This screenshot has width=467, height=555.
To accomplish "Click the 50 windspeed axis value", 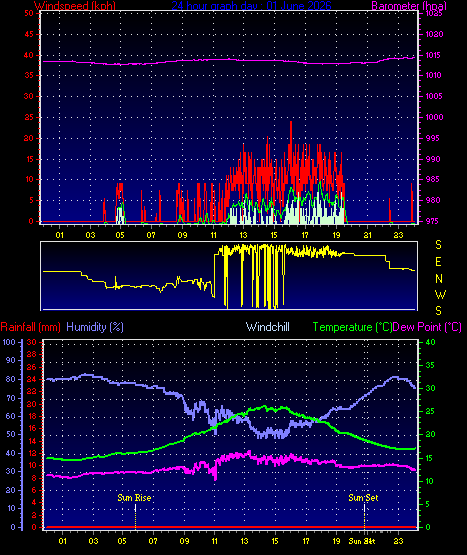I will point(29,13).
